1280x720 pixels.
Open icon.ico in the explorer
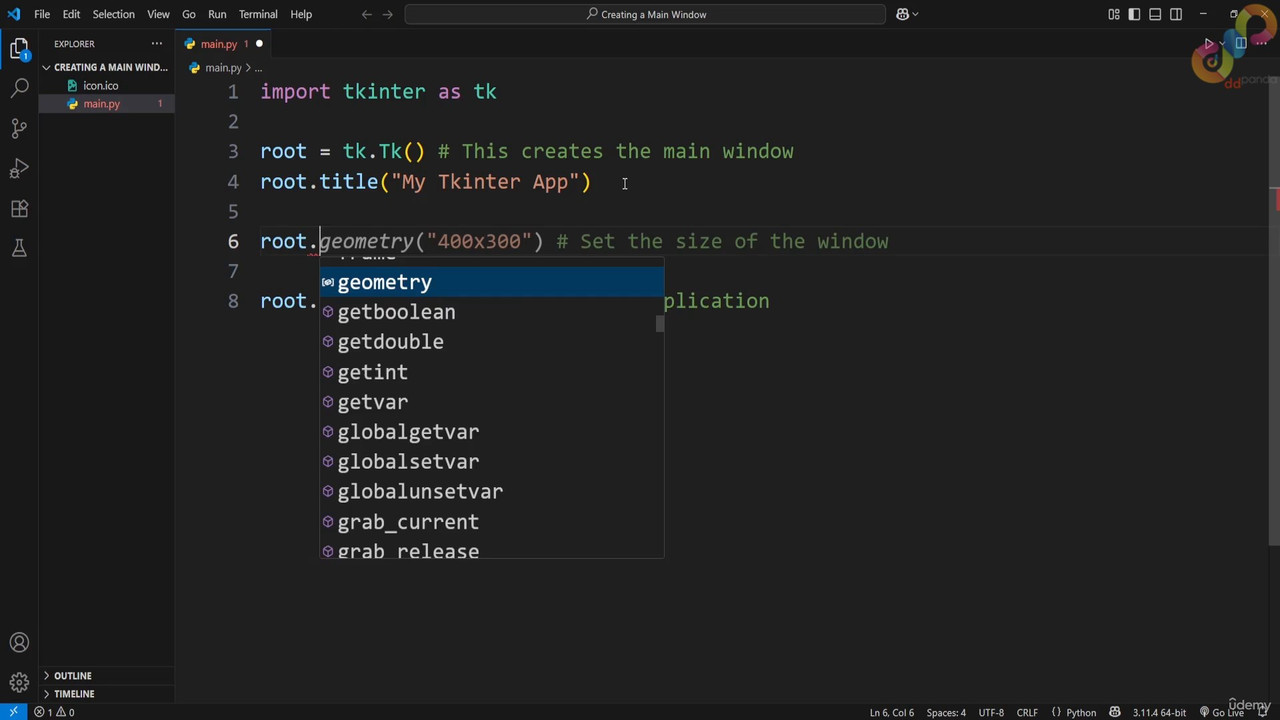click(100, 86)
